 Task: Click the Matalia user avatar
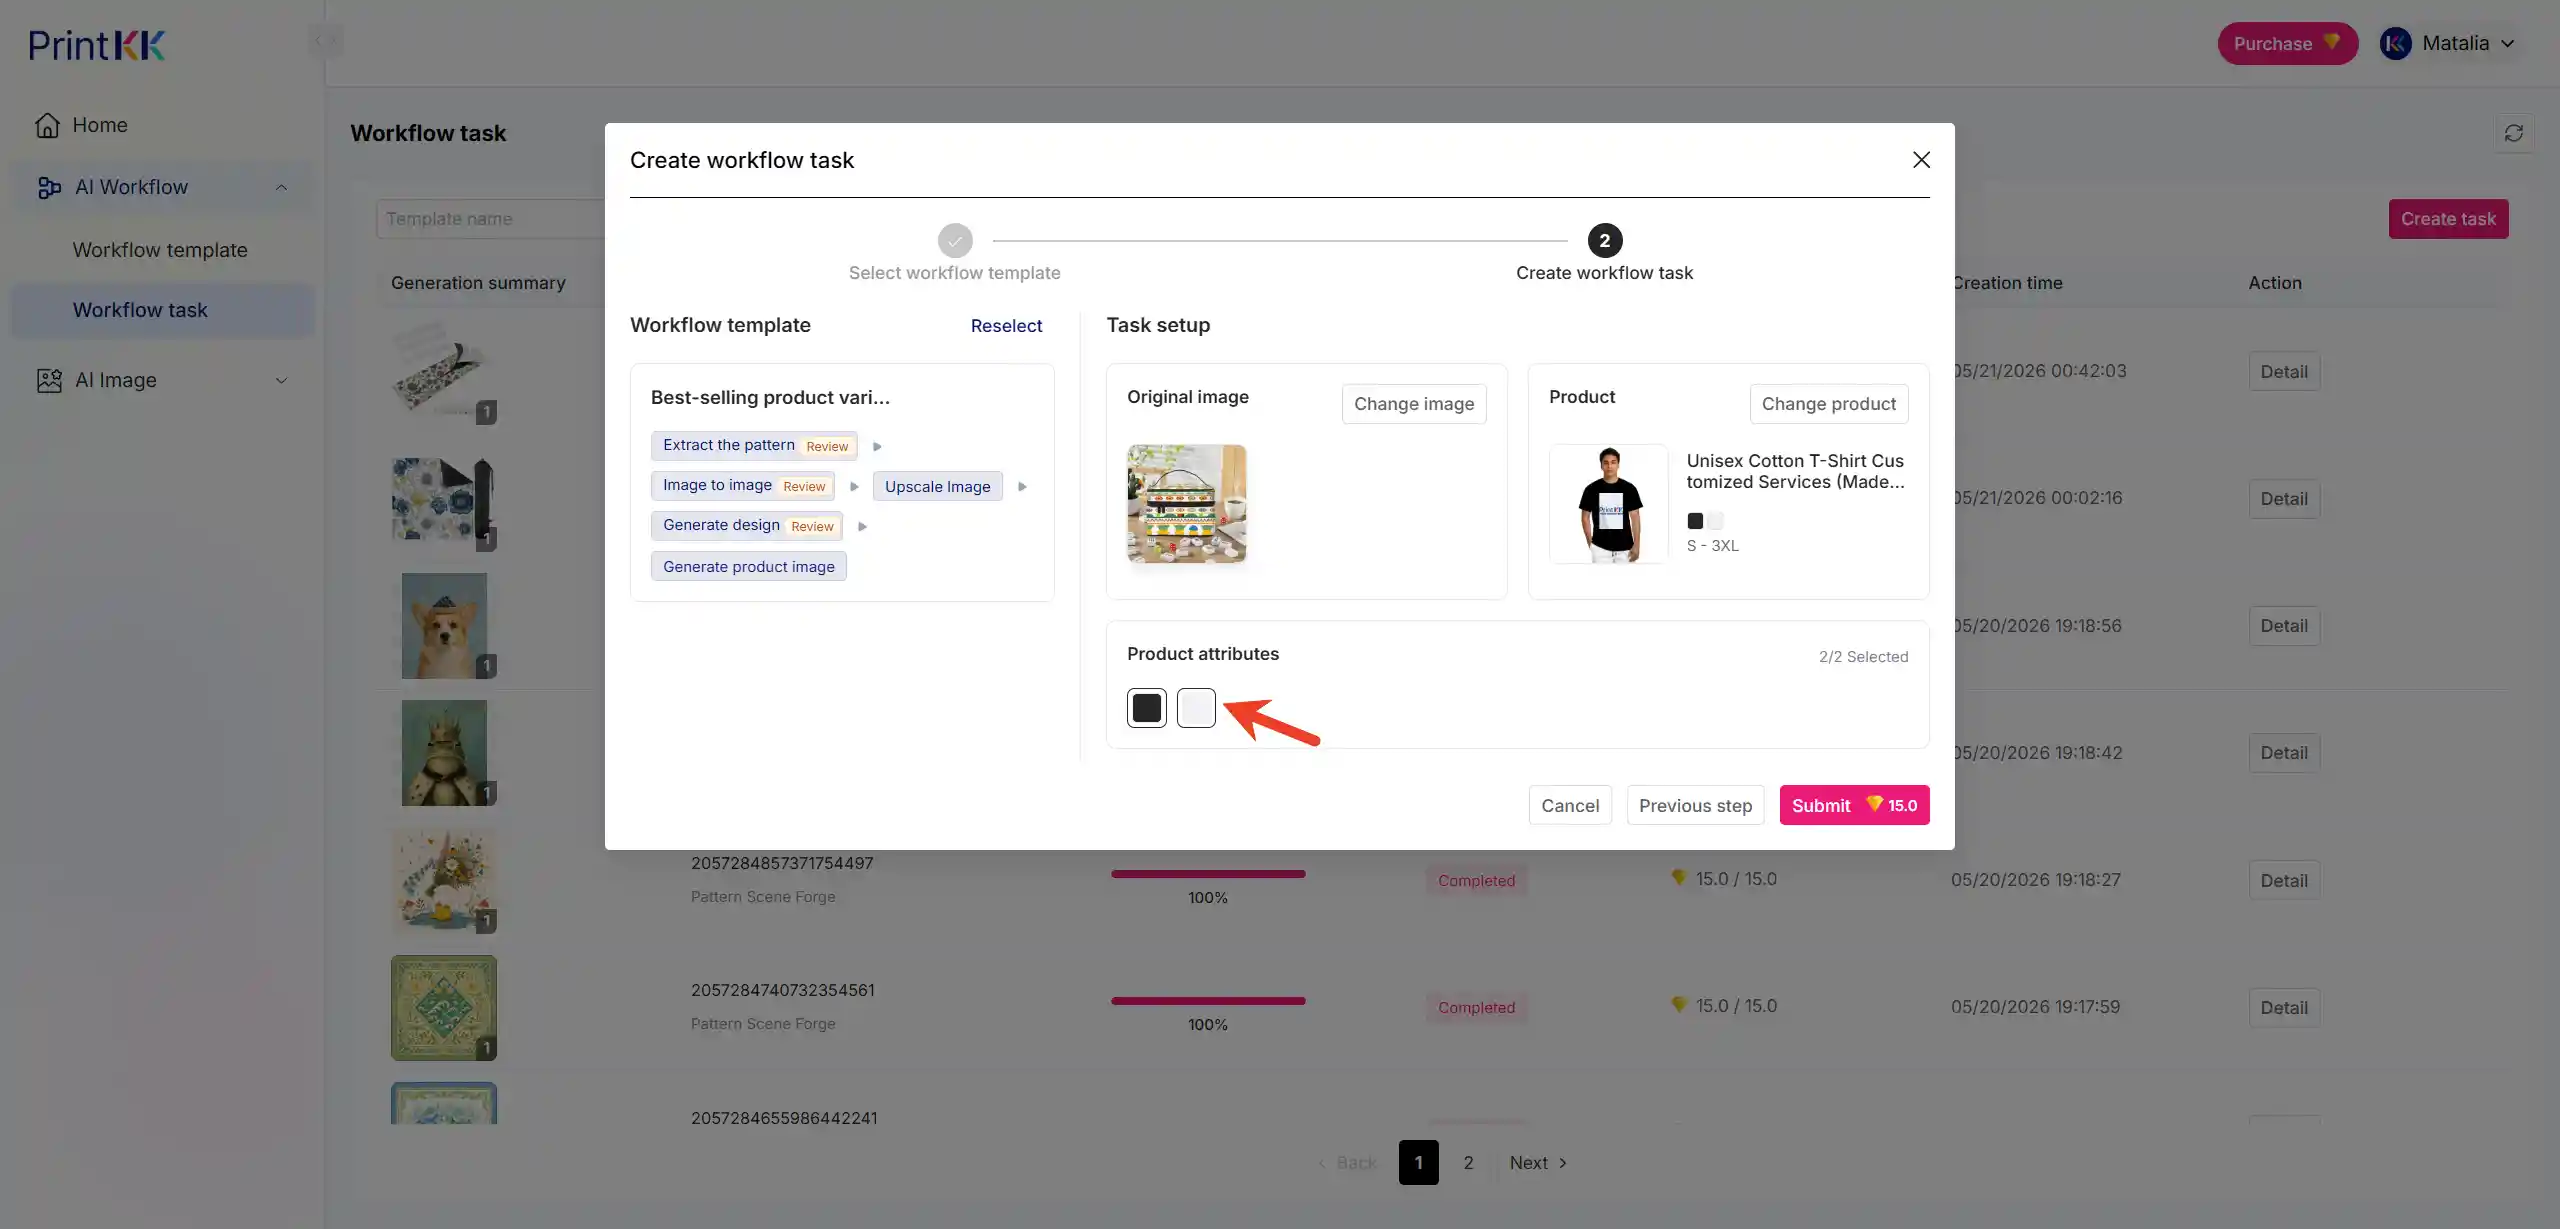[x=2395, y=43]
